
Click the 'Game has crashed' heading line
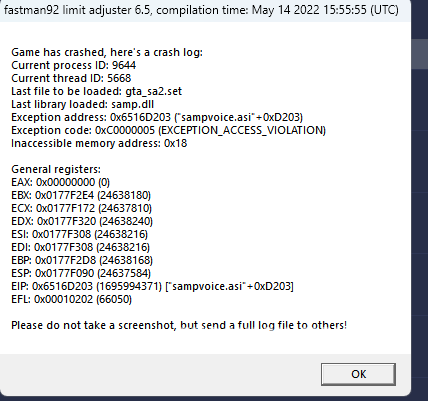pos(107,52)
